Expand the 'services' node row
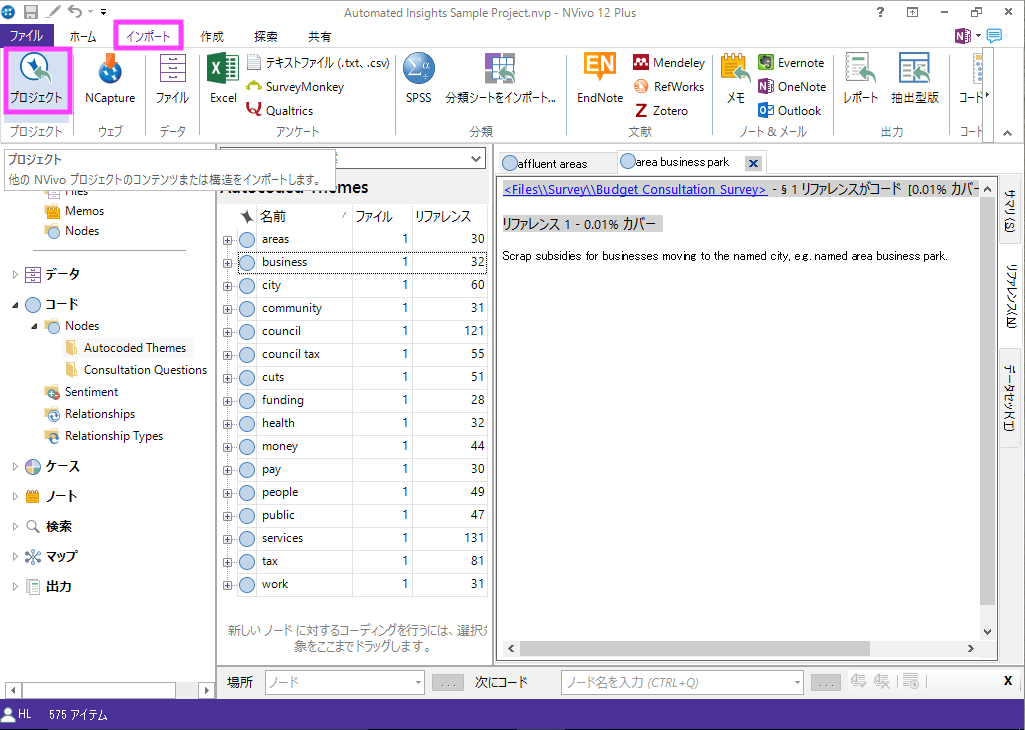This screenshot has width=1025, height=730. coord(228,539)
